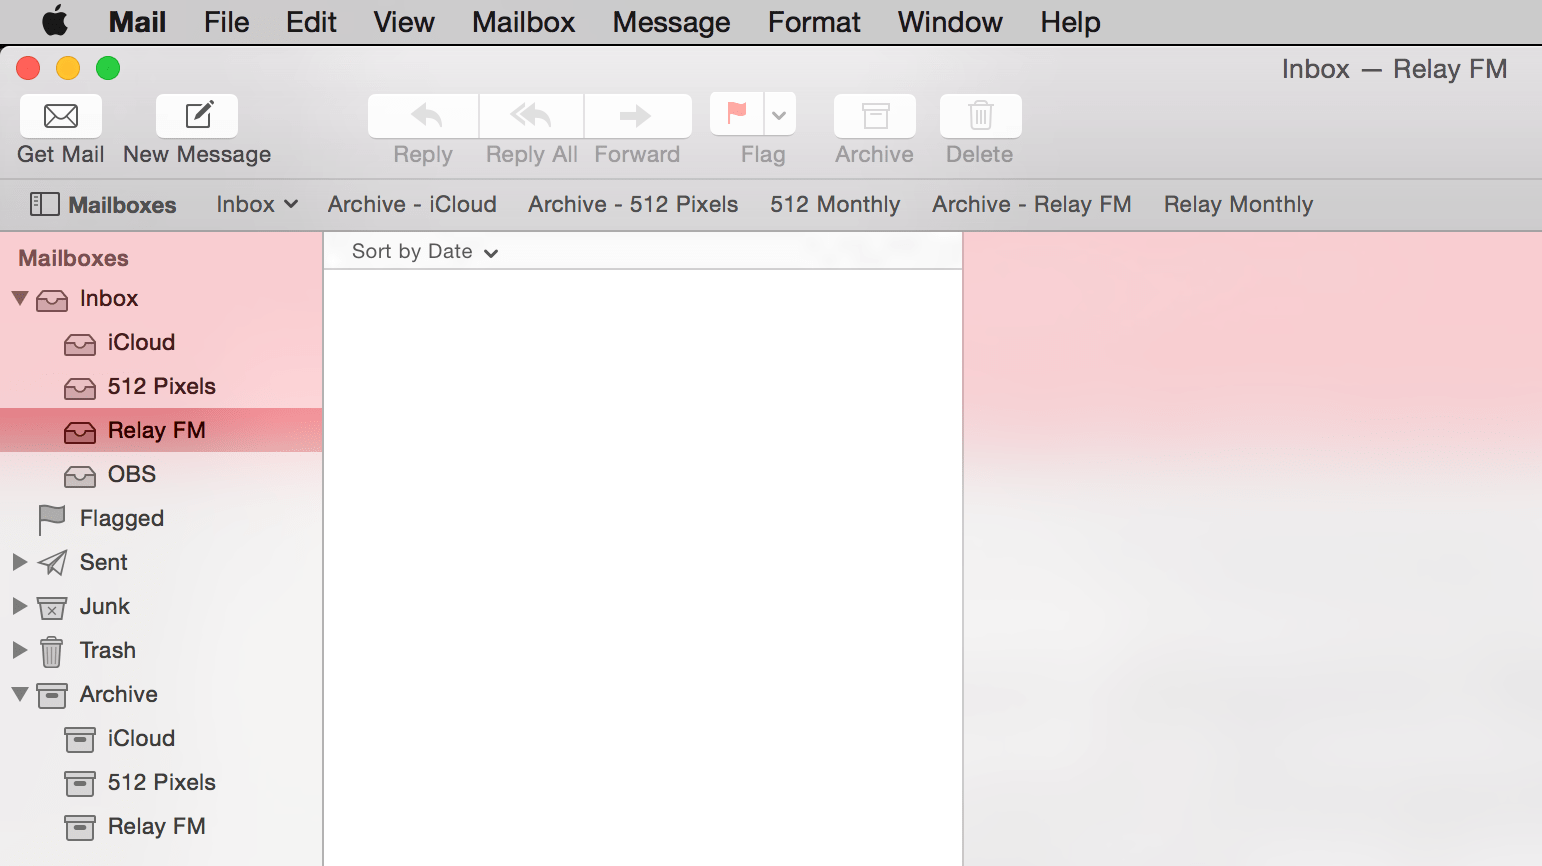Zoom the Mail window with green button
The height and width of the screenshot is (866, 1542).
click(108, 68)
